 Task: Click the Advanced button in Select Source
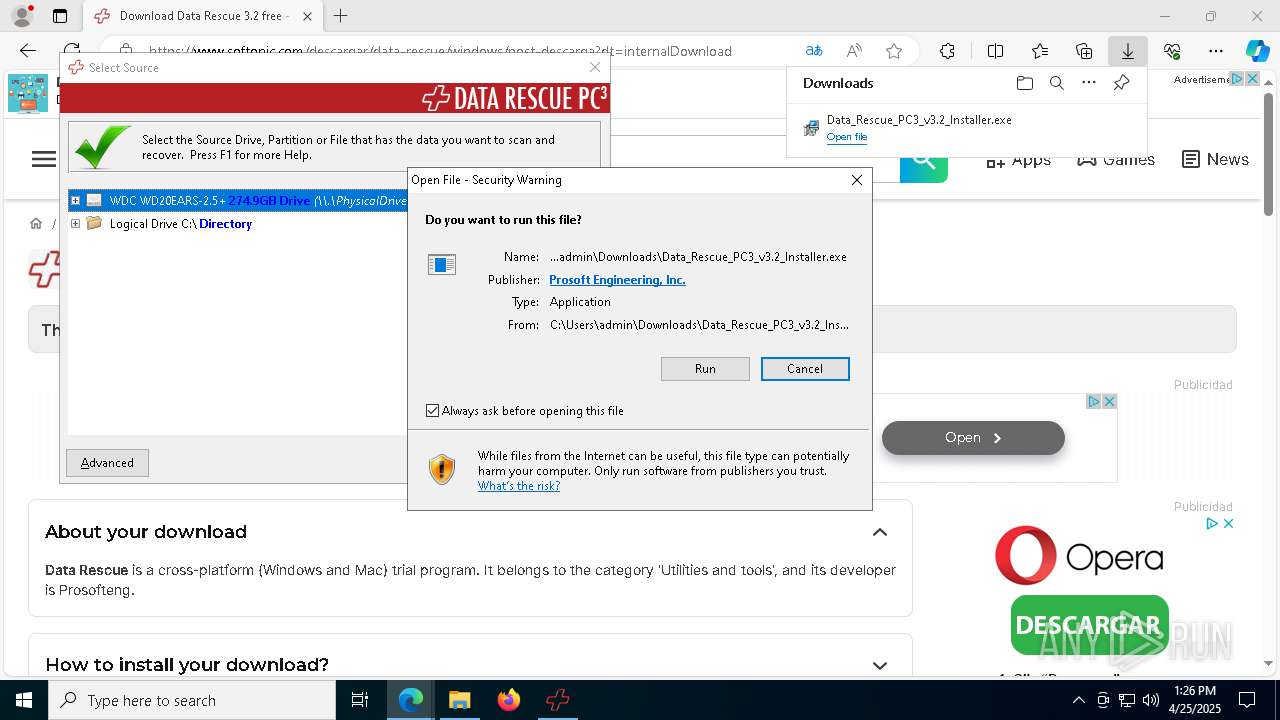click(x=107, y=463)
